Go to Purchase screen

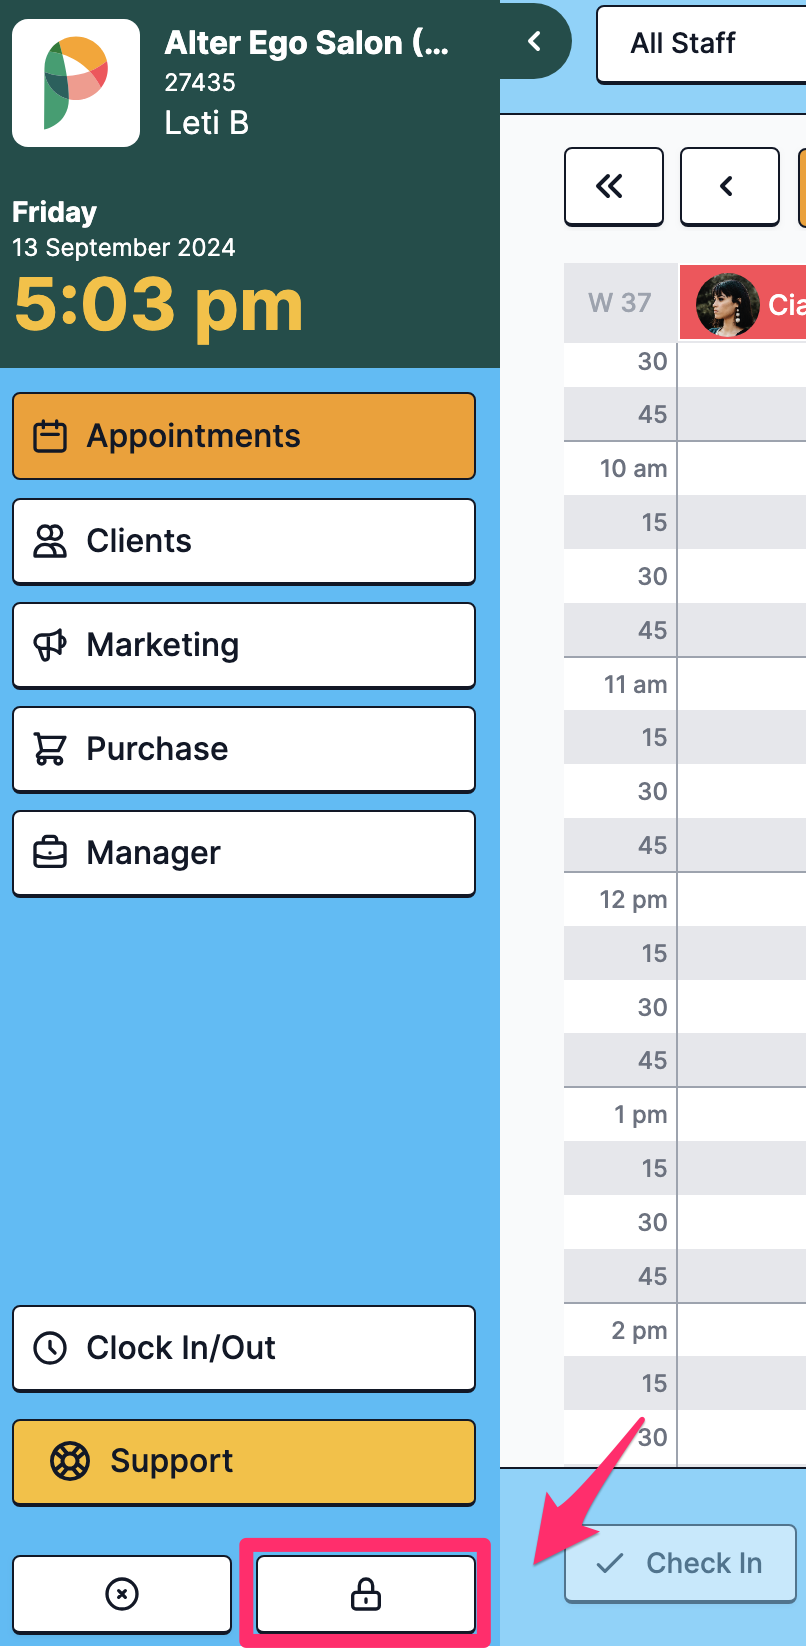pos(244,749)
